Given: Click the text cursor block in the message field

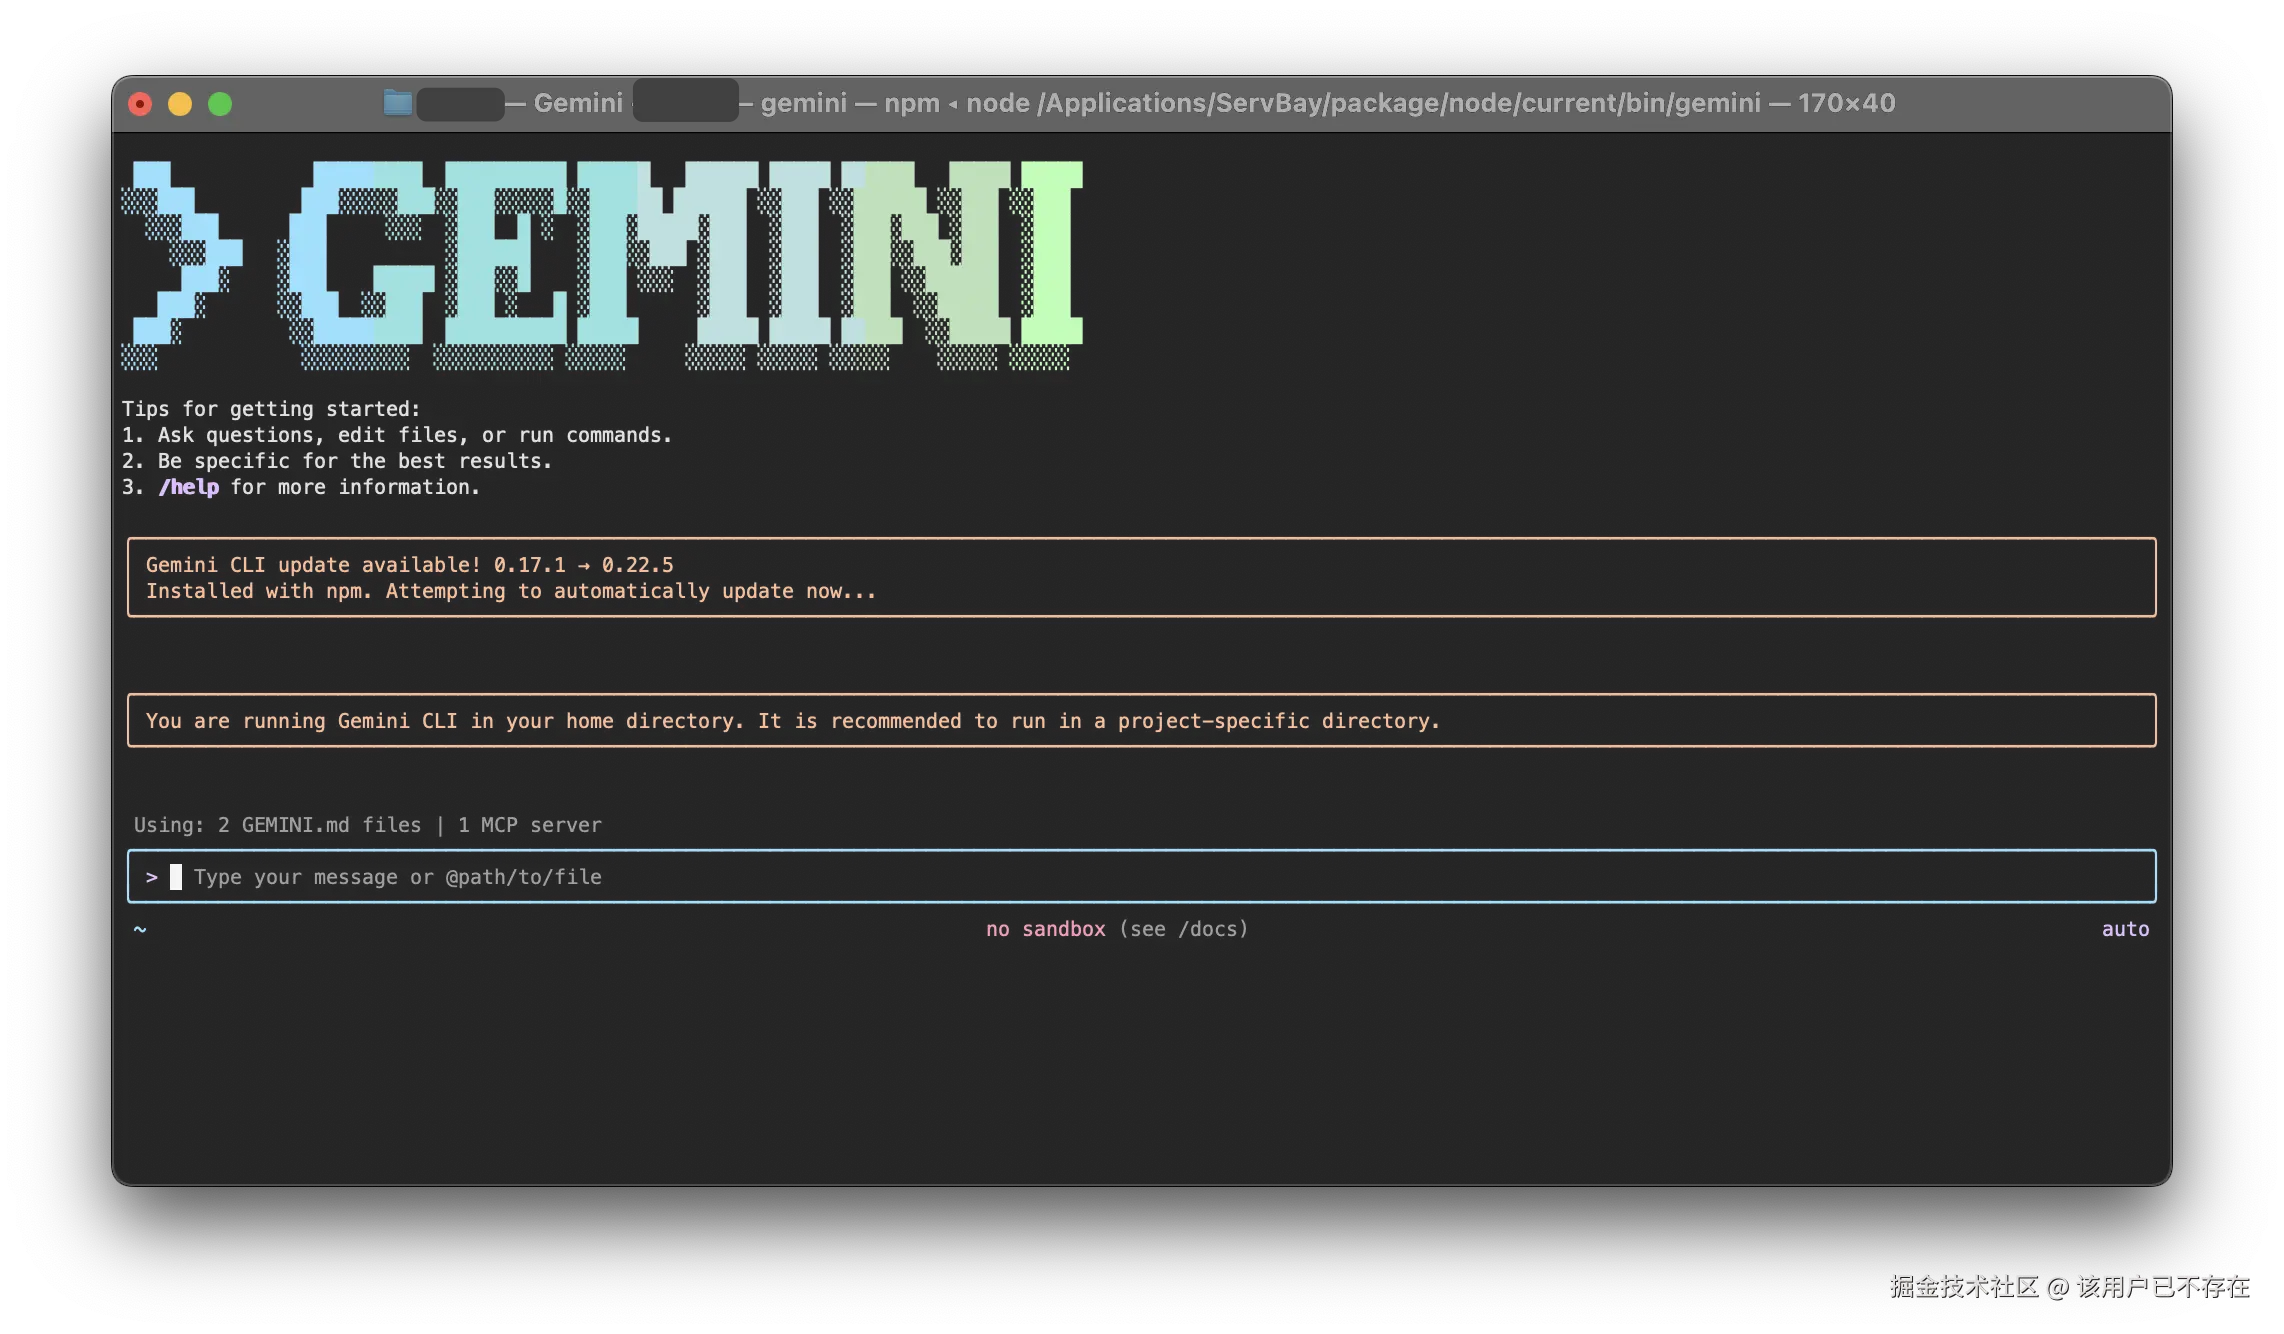Looking at the screenshot, I should pos(176,877).
